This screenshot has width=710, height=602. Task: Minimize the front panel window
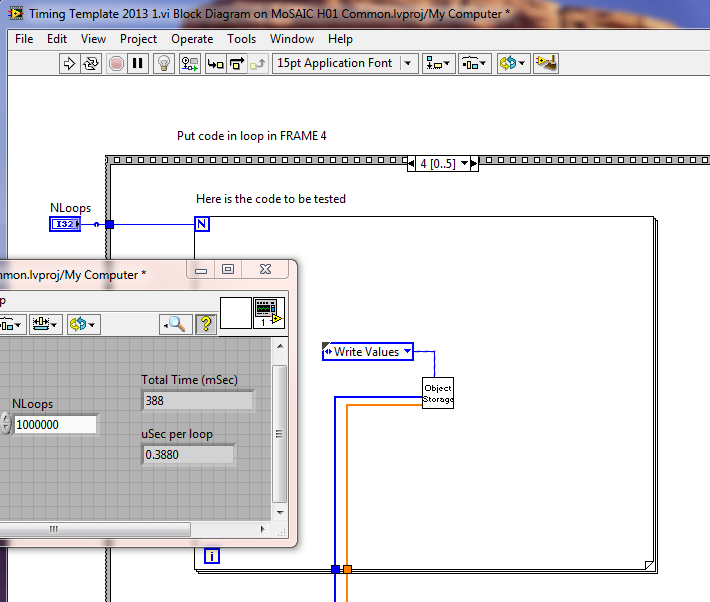201,270
